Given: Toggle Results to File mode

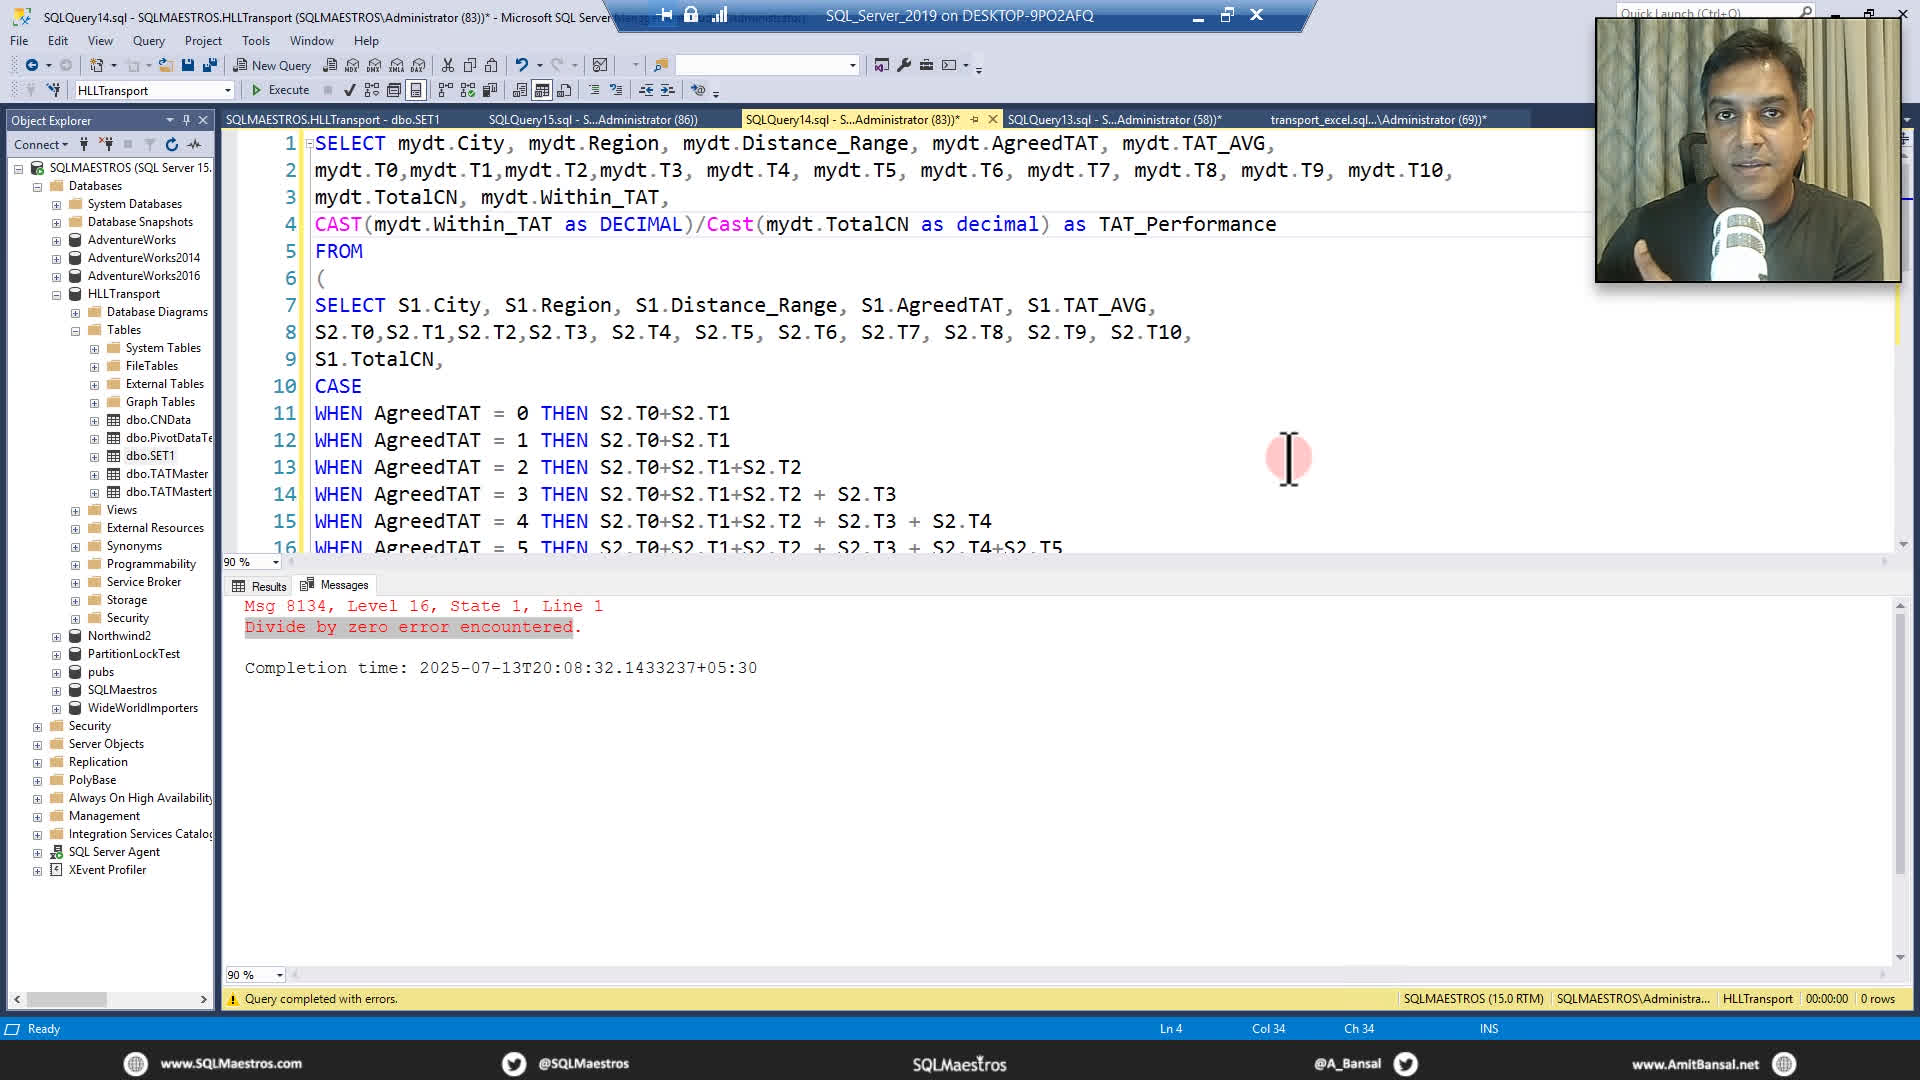Looking at the screenshot, I should (x=564, y=90).
